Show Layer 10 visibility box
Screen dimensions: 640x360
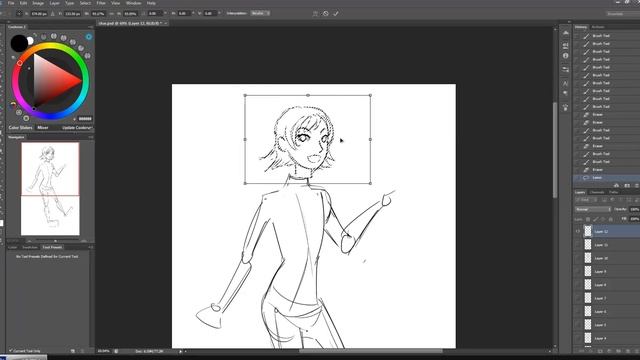point(578,258)
